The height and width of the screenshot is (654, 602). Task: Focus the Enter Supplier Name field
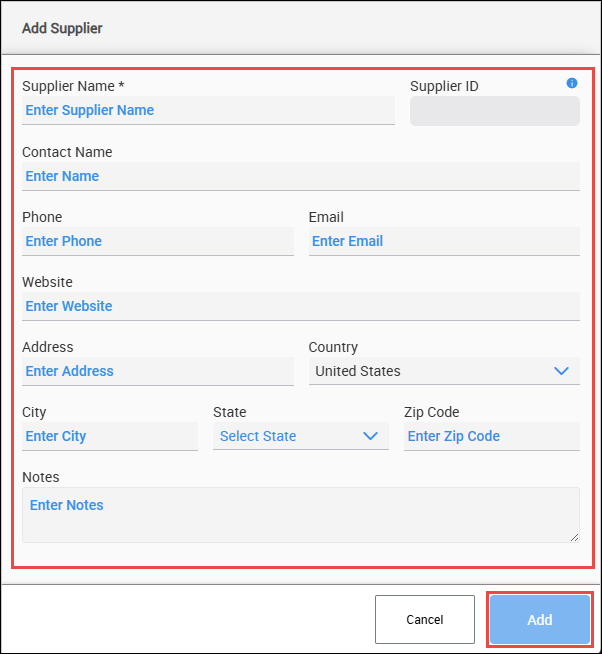click(208, 110)
